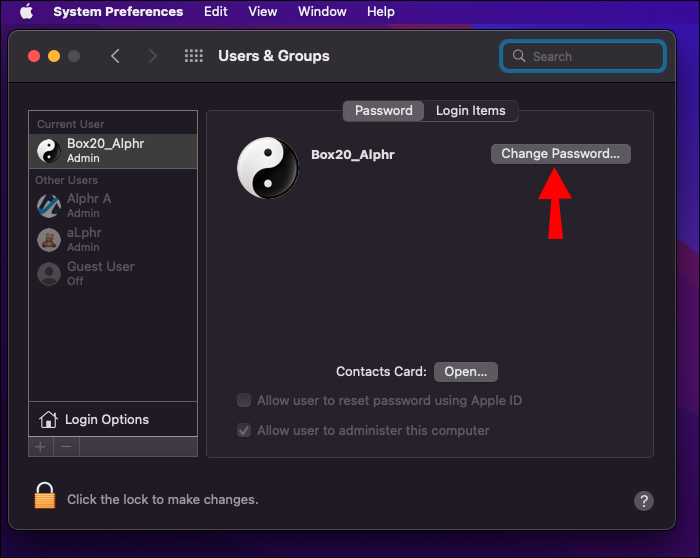The height and width of the screenshot is (558, 700).
Task: Click the 'Other Users' header text
Action: click(x=67, y=180)
